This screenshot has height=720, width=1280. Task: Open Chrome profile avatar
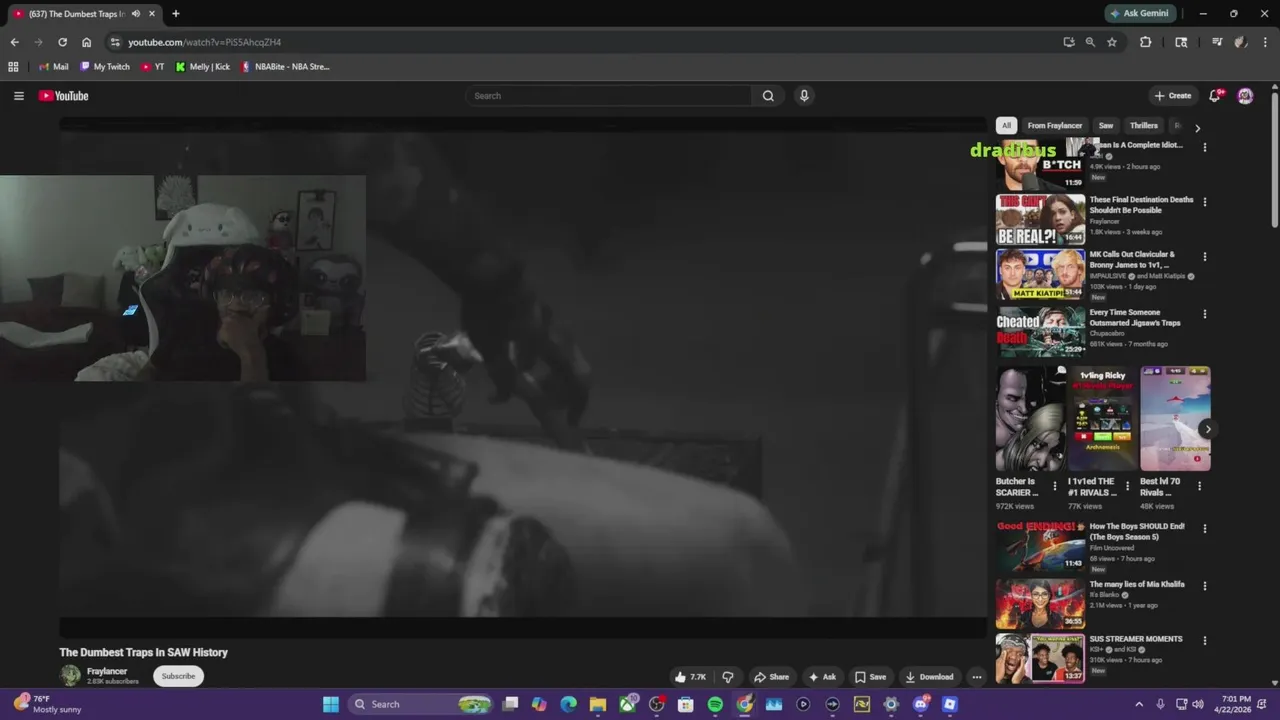[x=1240, y=42]
